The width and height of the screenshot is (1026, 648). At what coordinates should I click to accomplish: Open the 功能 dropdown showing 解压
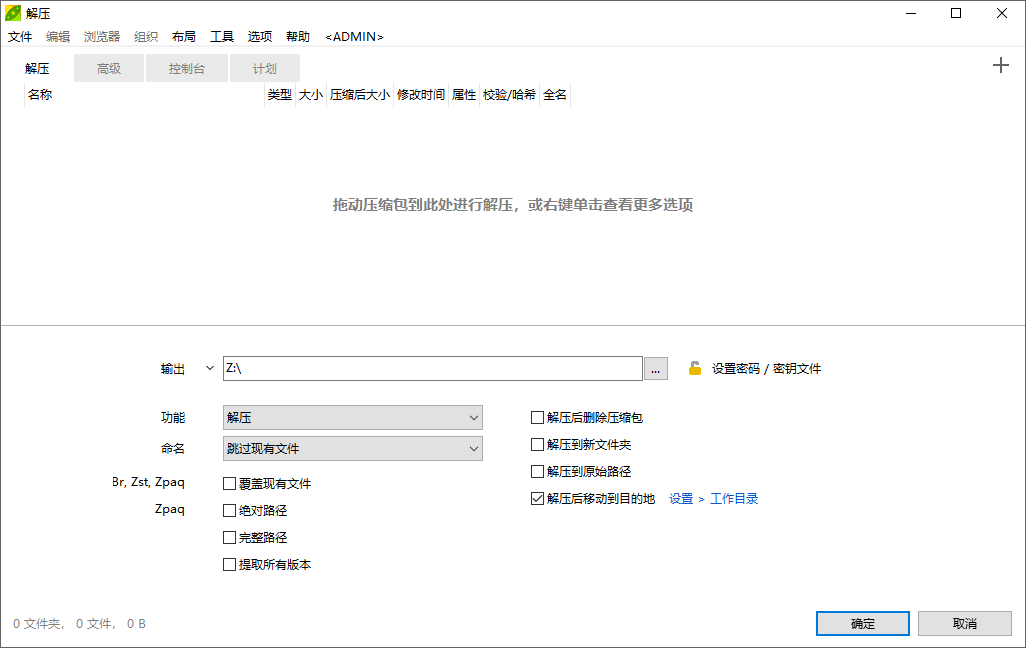click(x=352, y=417)
